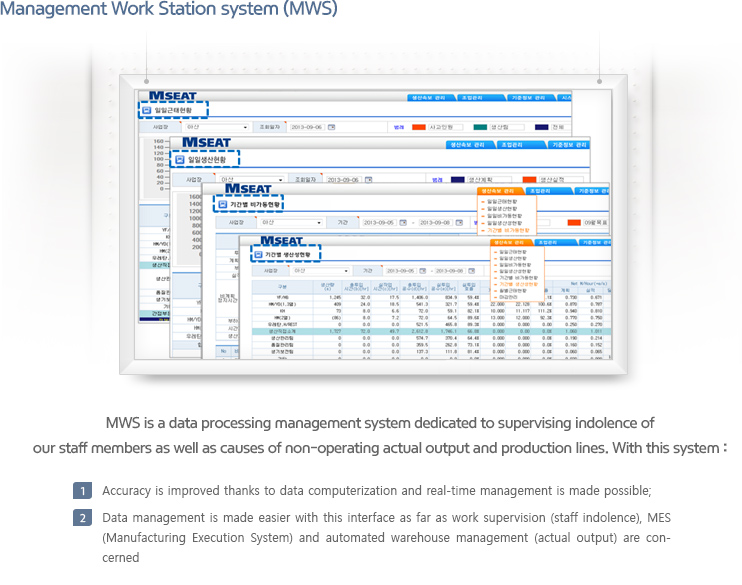Click the MSEAT logo in the 기간별 비가동현황 window

[x=248, y=188]
